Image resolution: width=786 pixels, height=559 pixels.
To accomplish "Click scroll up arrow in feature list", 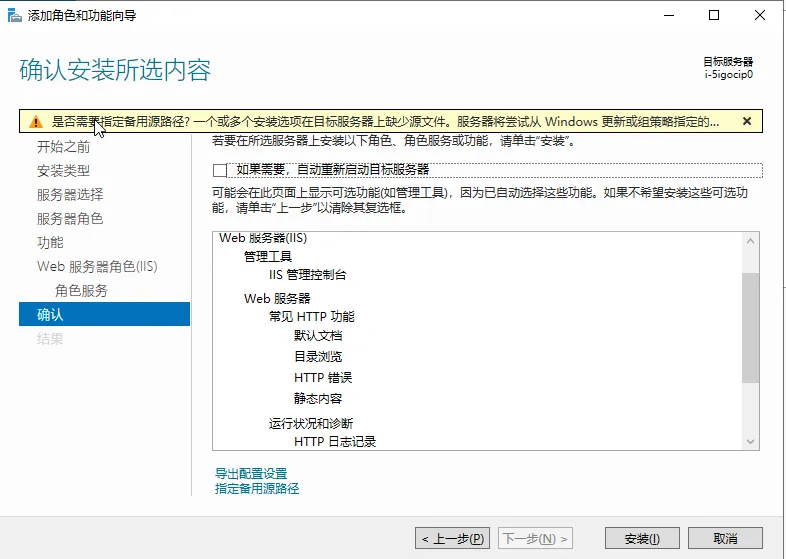I will pyautogui.click(x=751, y=241).
